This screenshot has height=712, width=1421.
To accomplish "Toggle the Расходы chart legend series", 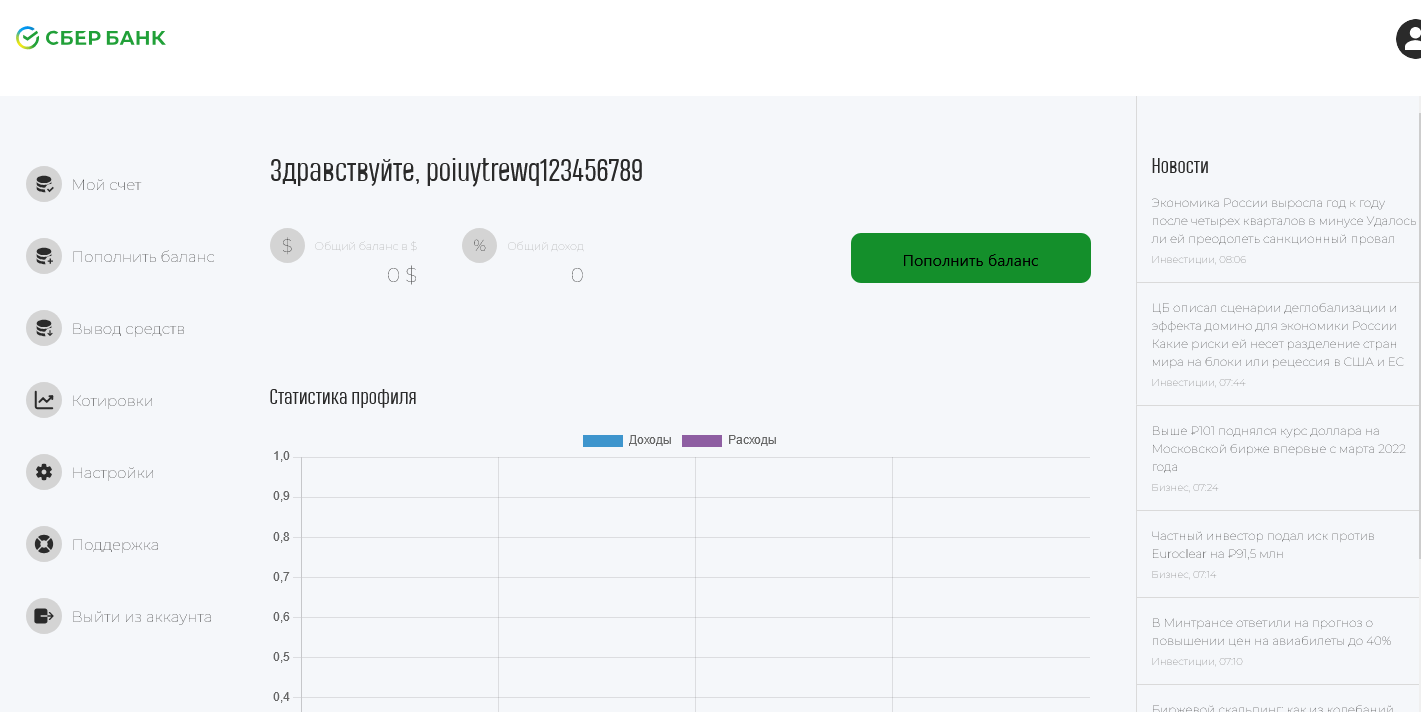I will (729, 440).
